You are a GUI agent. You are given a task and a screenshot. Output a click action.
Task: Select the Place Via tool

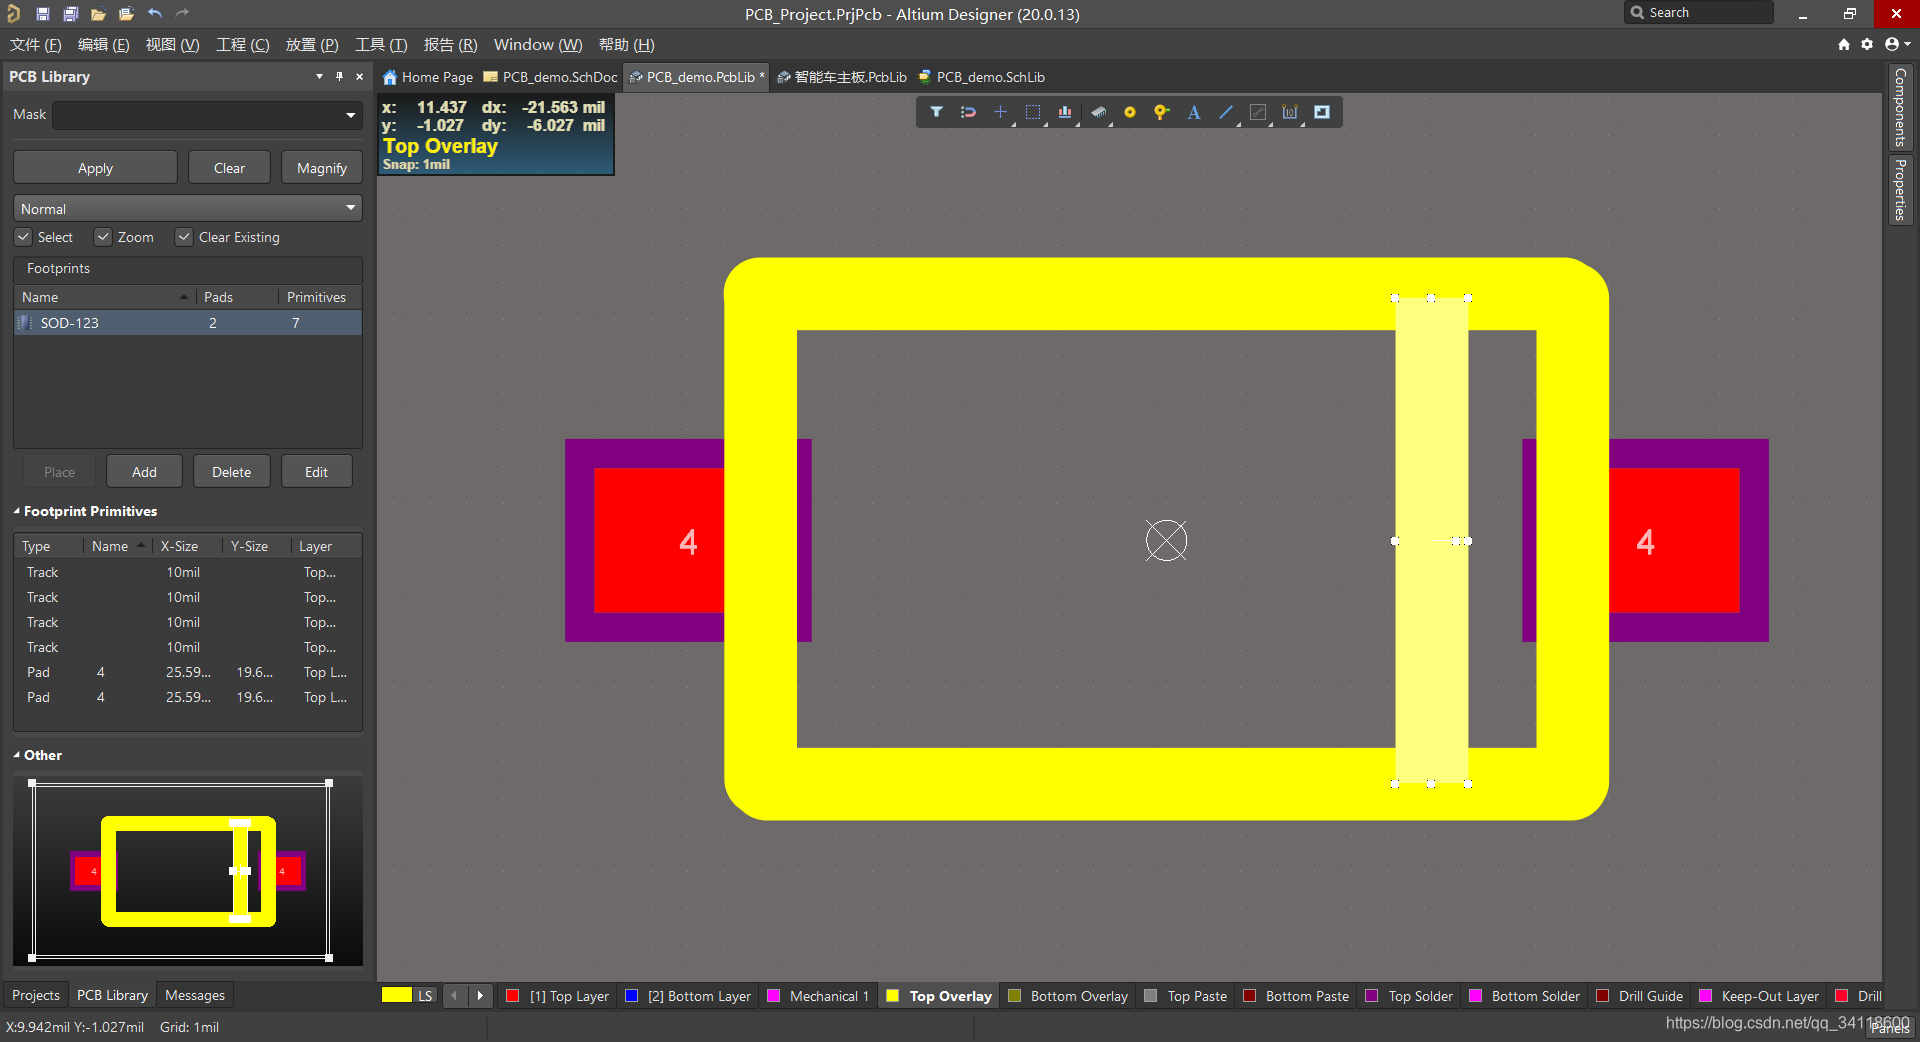(x=1161, y=112)
